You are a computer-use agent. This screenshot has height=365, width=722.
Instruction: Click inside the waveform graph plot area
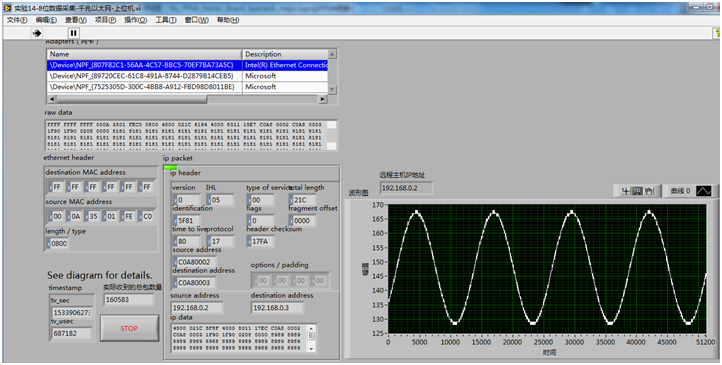click(547, 268)
